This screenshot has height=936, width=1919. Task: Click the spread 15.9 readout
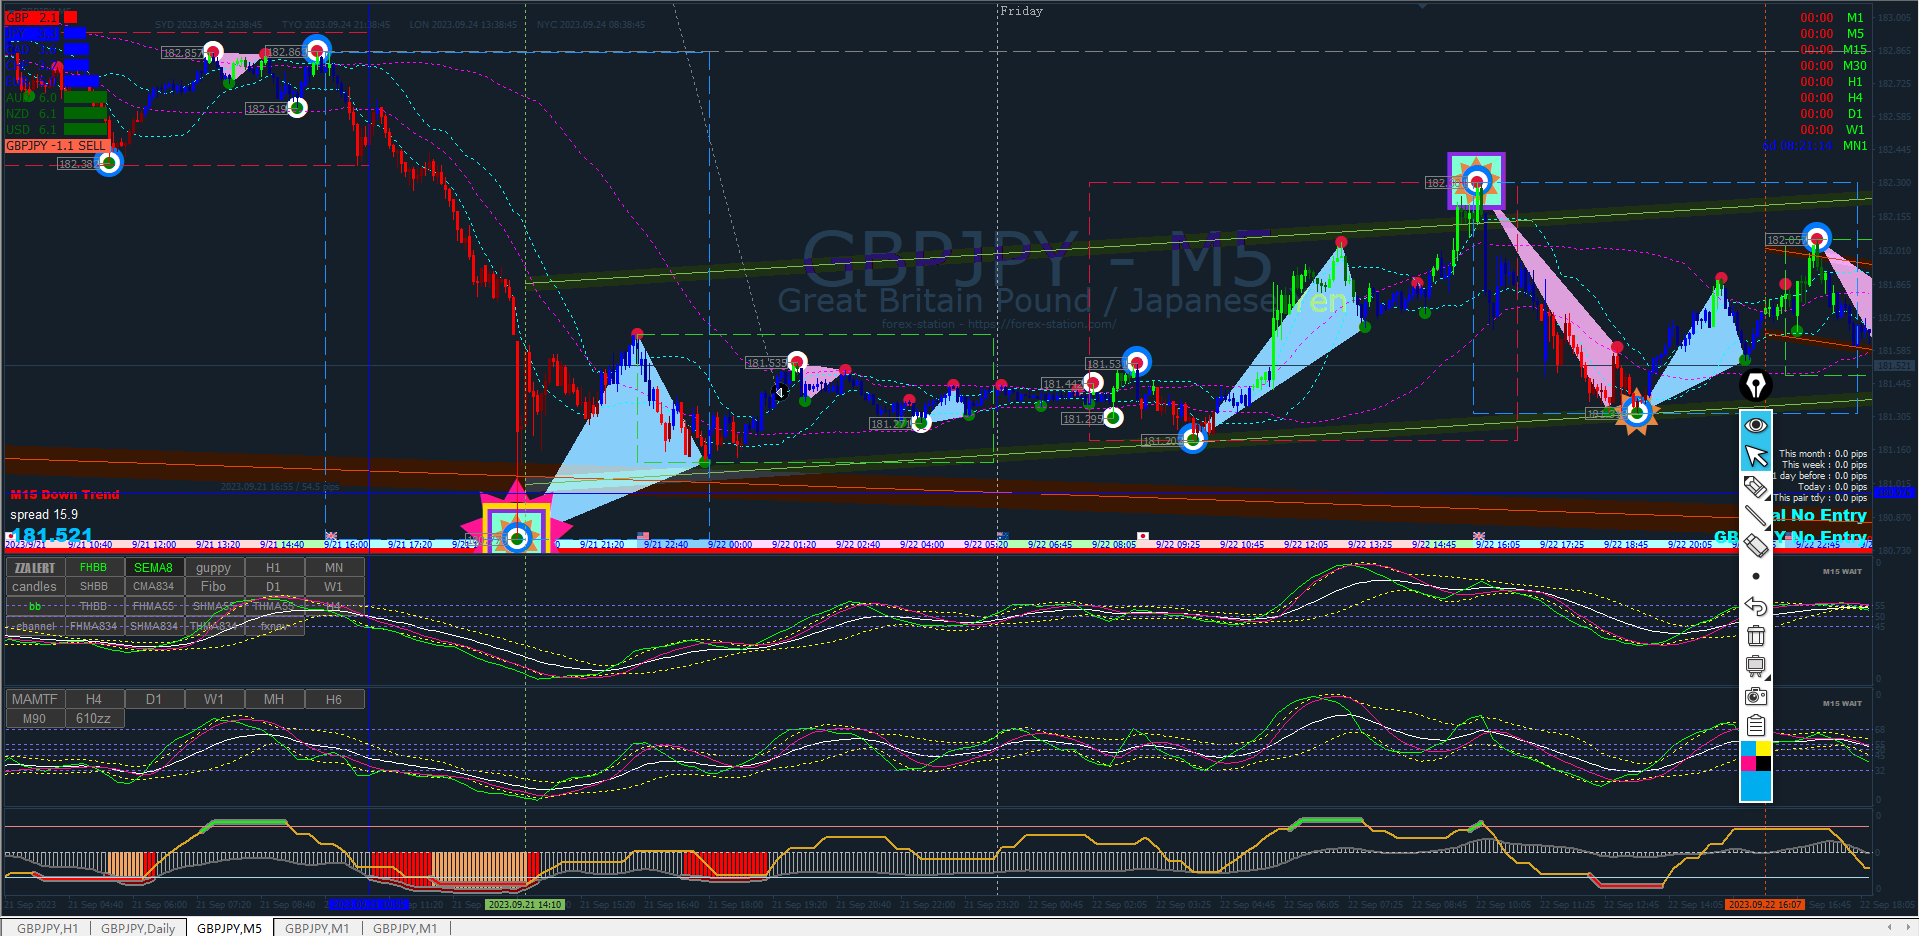point(44,515)
